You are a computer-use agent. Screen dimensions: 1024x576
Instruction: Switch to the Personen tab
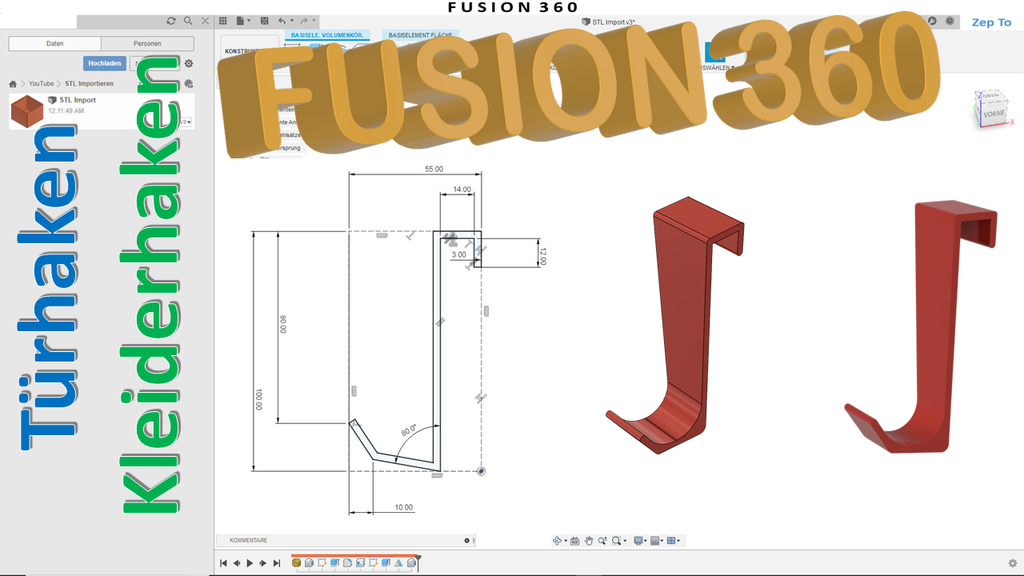coord(148,44)
